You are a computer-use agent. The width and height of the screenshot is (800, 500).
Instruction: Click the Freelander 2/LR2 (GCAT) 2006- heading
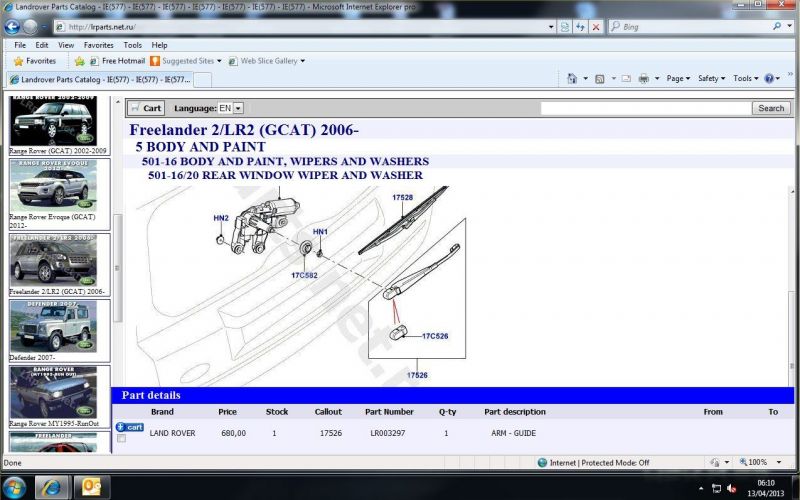tap(244, 130)
